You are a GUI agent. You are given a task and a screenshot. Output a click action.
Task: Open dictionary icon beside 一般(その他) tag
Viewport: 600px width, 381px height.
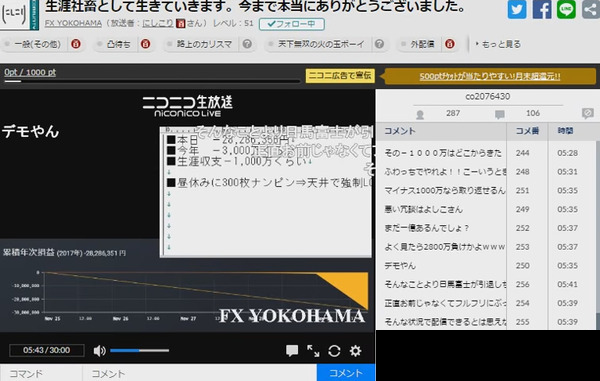(76, 44)
